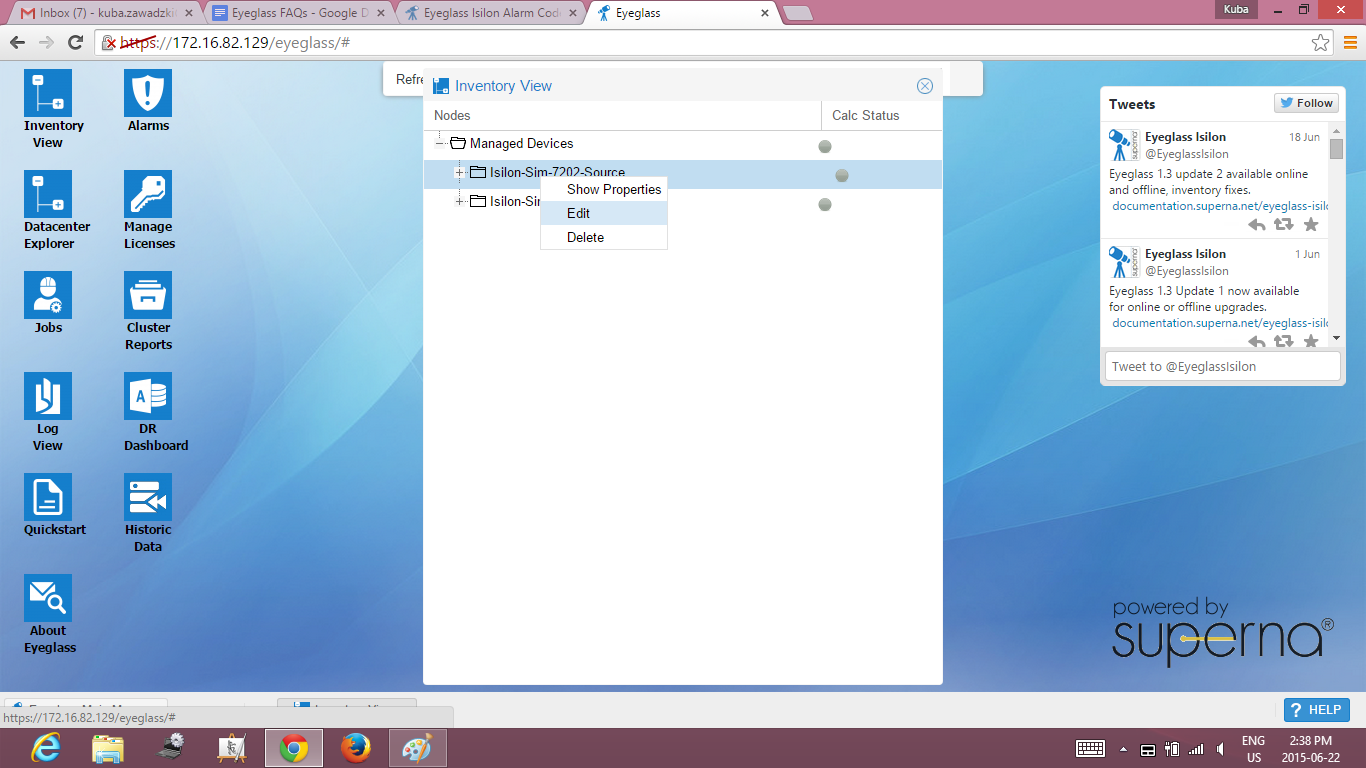The width and height of the screenshot is (1366, 768).
Task: Open the DR Dashboard icon
Action: (x=148, y=396)
